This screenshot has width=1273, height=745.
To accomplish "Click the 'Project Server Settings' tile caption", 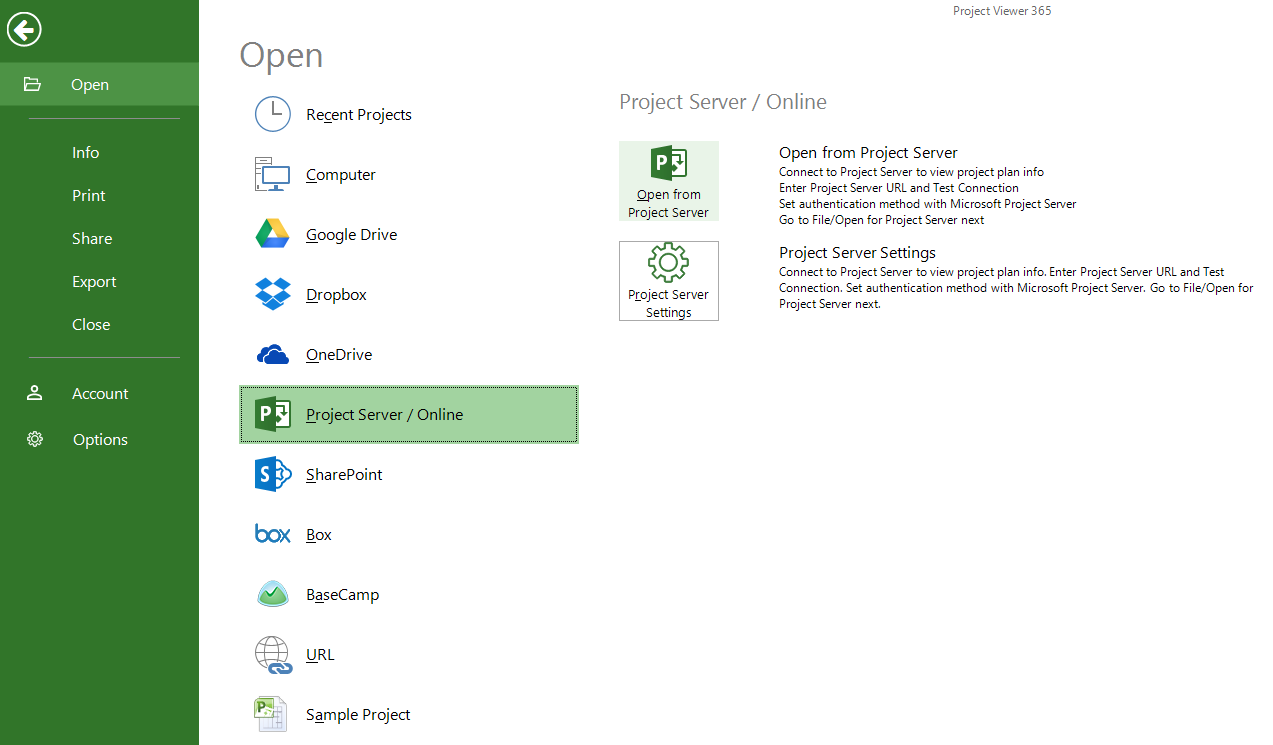I will point(668,303).
